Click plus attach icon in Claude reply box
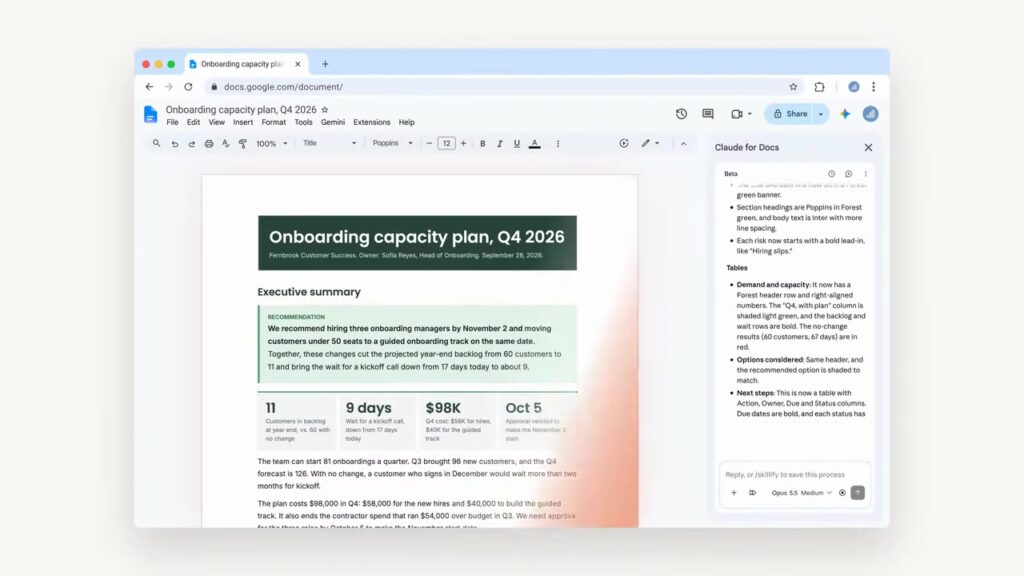Viewport: 1024px width, 576px height. point(733,493)
